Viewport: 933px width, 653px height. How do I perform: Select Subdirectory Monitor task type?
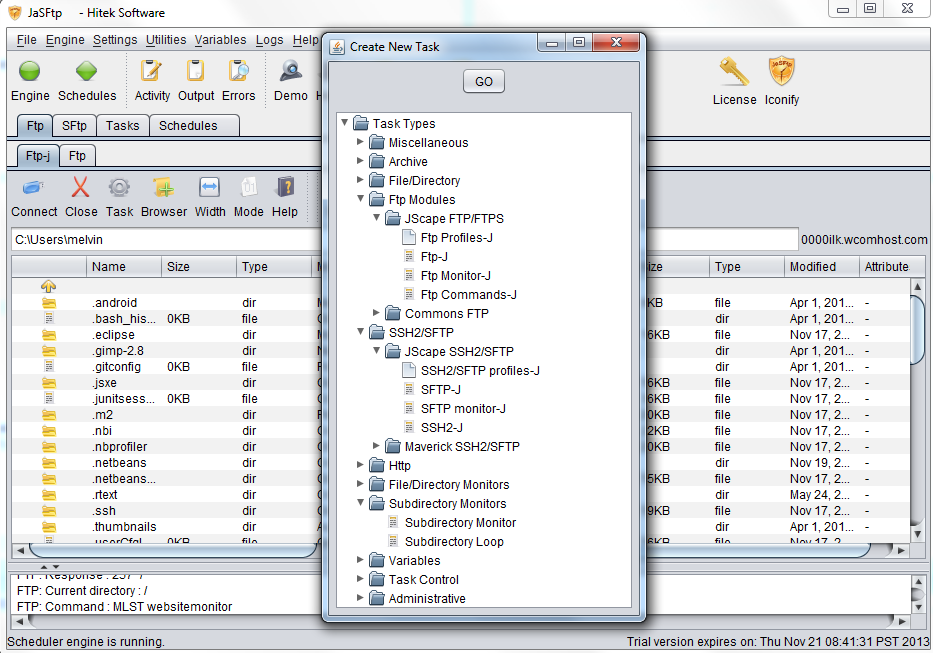coord(460,523)
